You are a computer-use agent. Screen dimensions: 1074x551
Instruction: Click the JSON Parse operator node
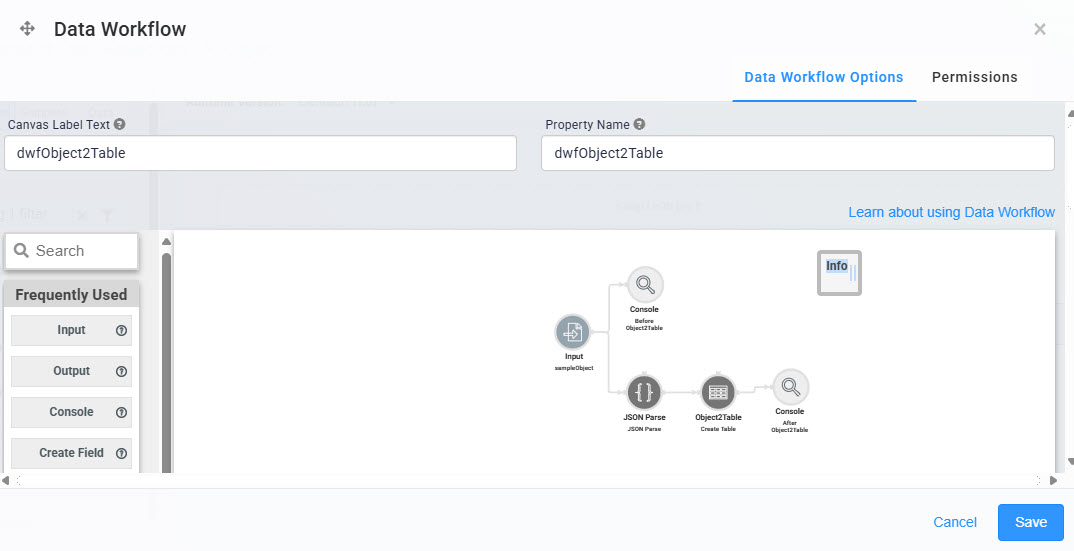(645, 392)
